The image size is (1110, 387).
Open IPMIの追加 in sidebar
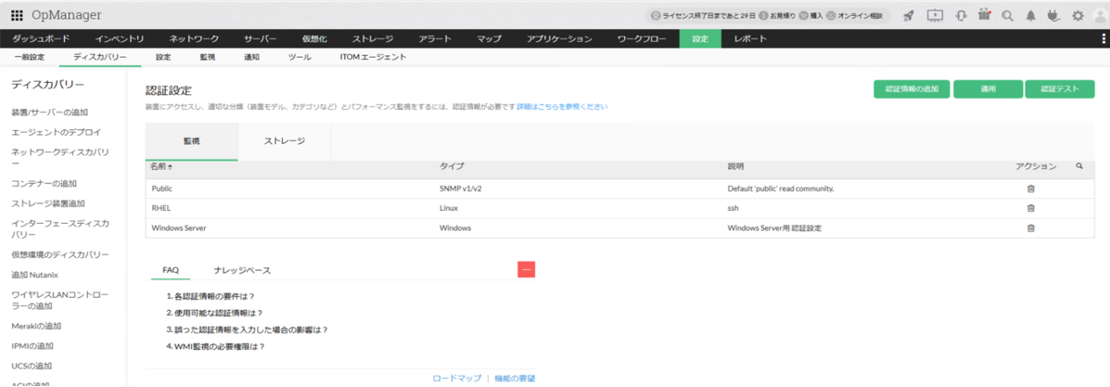click(x=32, y=346)
